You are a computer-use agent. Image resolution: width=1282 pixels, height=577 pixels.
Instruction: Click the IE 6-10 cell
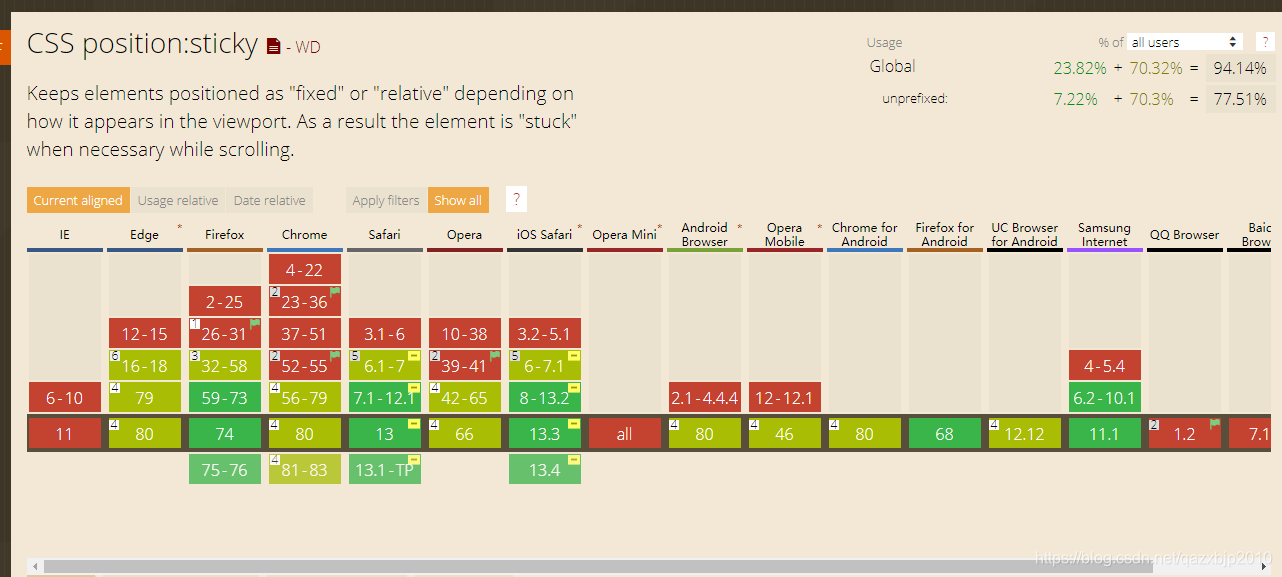point(65,397)
